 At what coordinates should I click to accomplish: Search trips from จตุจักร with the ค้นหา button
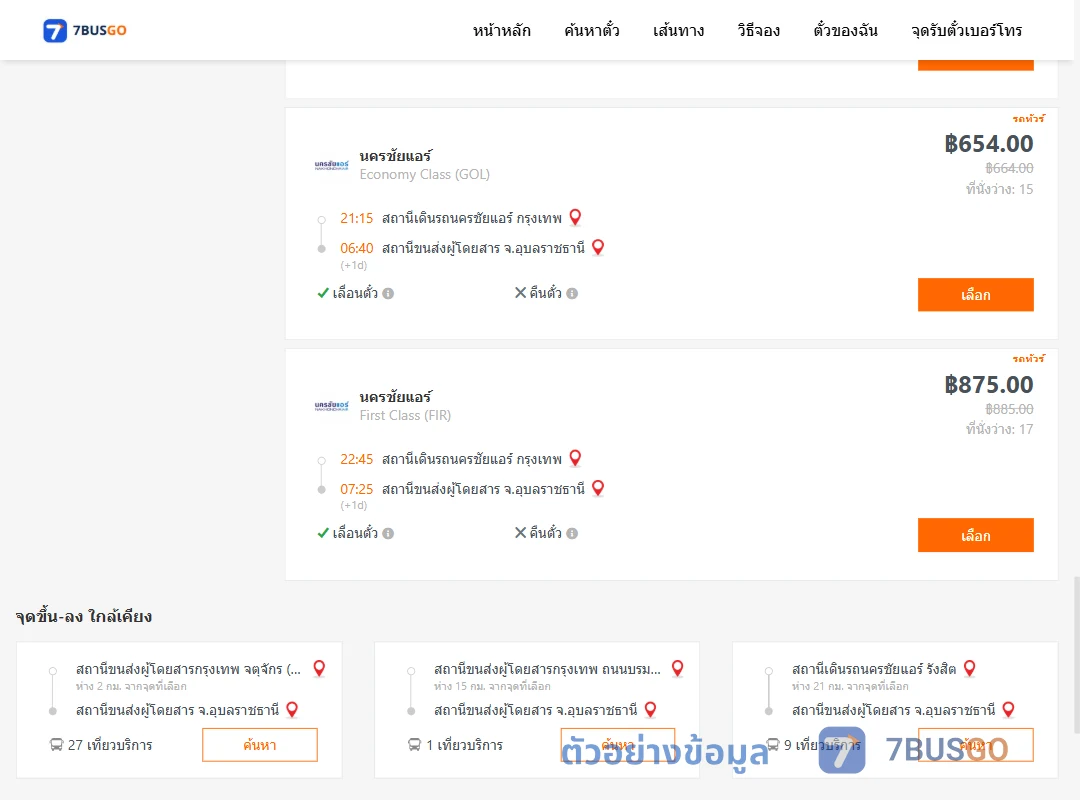260,745
